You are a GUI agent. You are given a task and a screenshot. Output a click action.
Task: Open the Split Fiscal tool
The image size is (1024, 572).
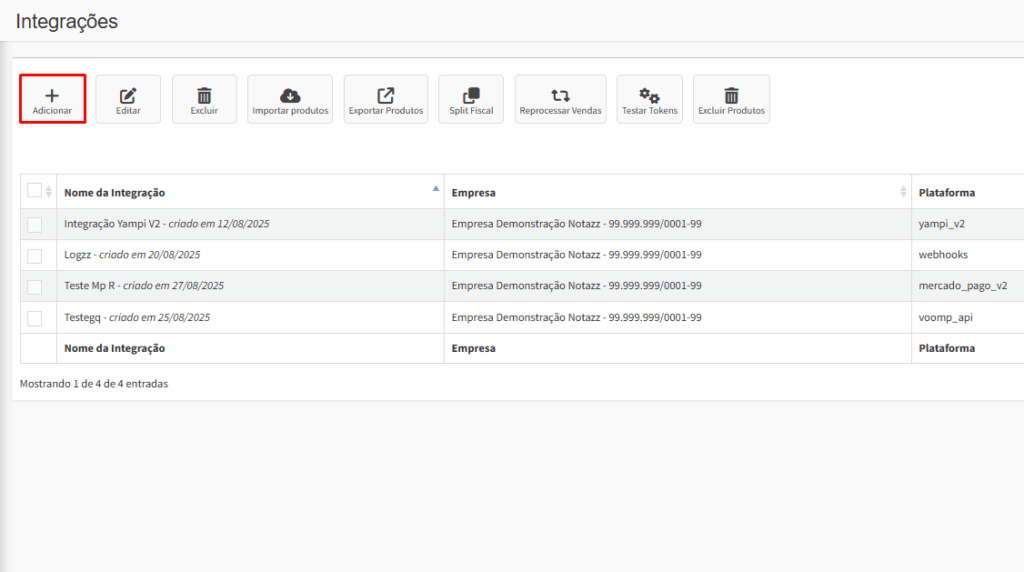(x=471, y=96)
